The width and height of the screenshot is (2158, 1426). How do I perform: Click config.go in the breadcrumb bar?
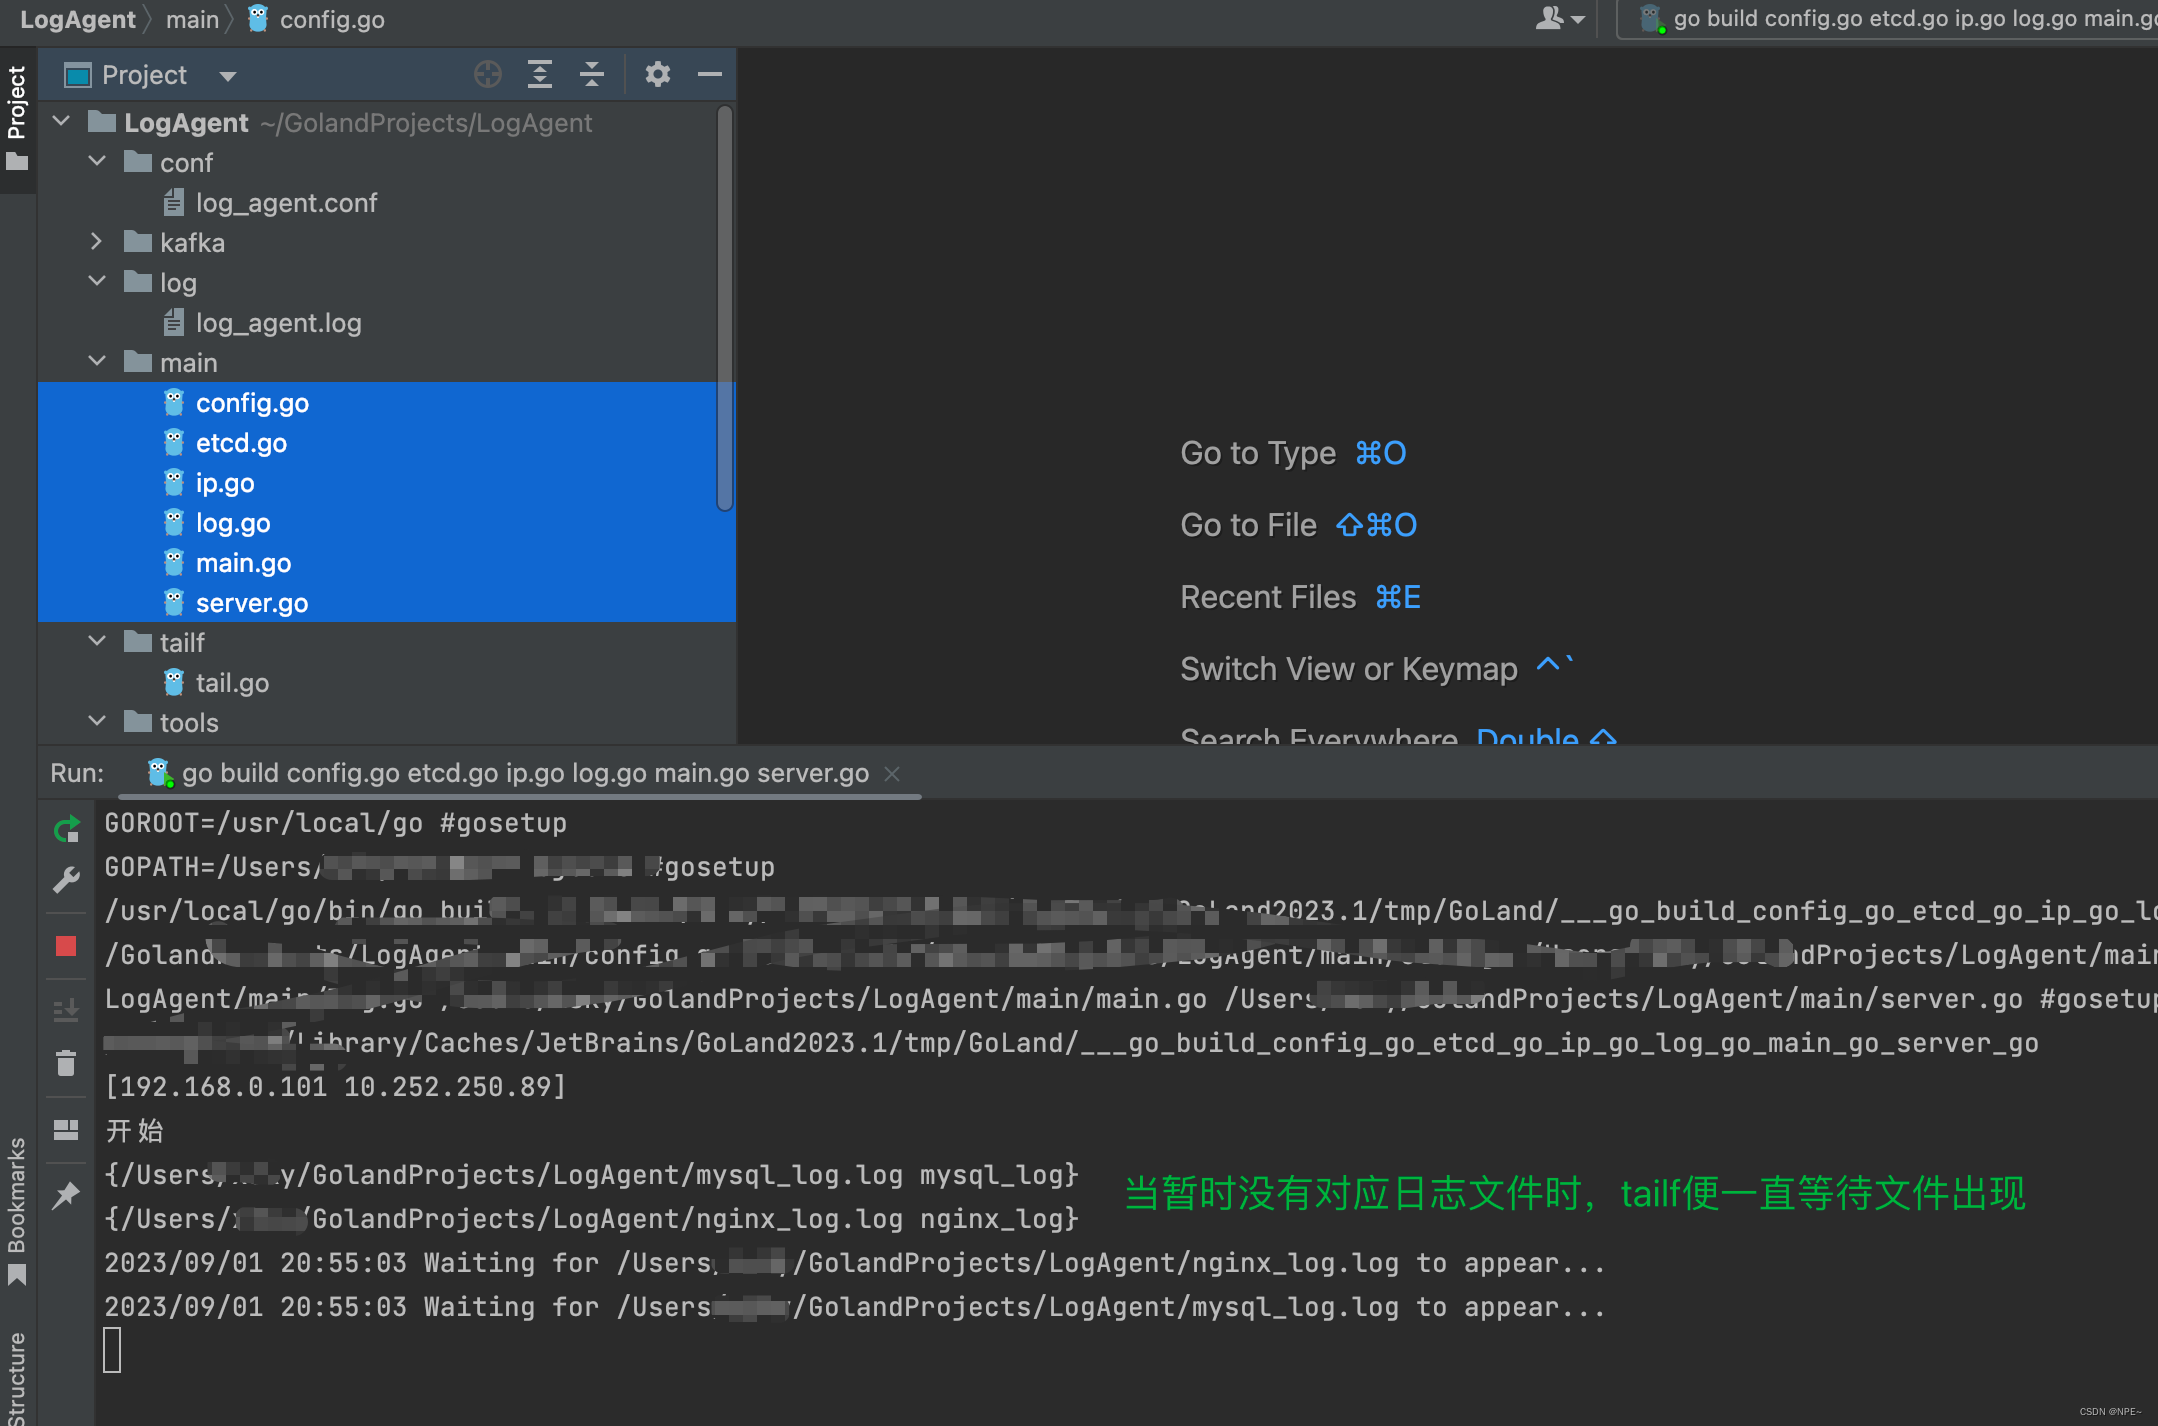click(330, 19)
